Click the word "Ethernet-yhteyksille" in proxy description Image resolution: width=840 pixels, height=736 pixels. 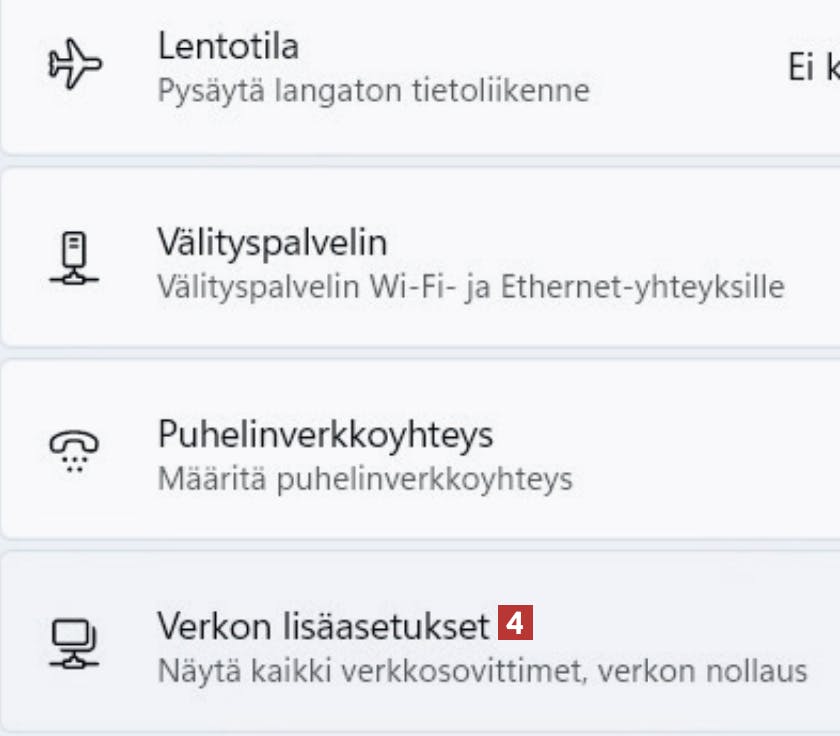click(x=642, y=286)
